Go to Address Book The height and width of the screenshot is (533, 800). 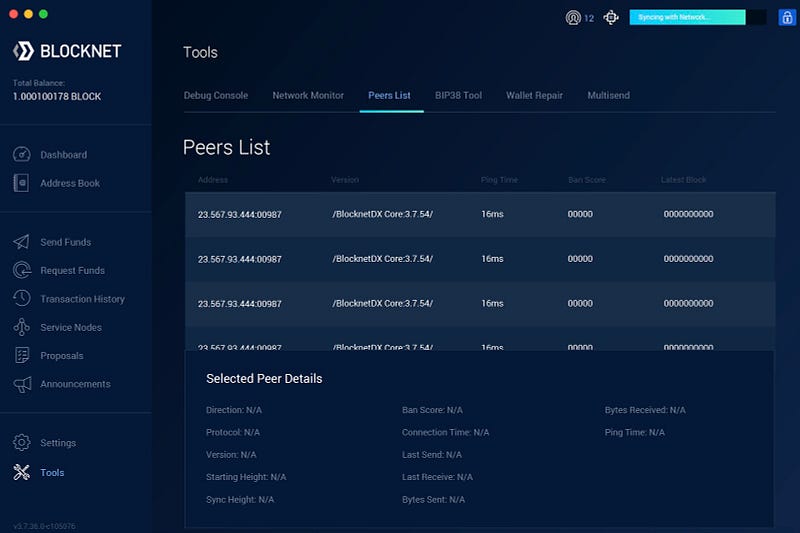tap(70, 183)
